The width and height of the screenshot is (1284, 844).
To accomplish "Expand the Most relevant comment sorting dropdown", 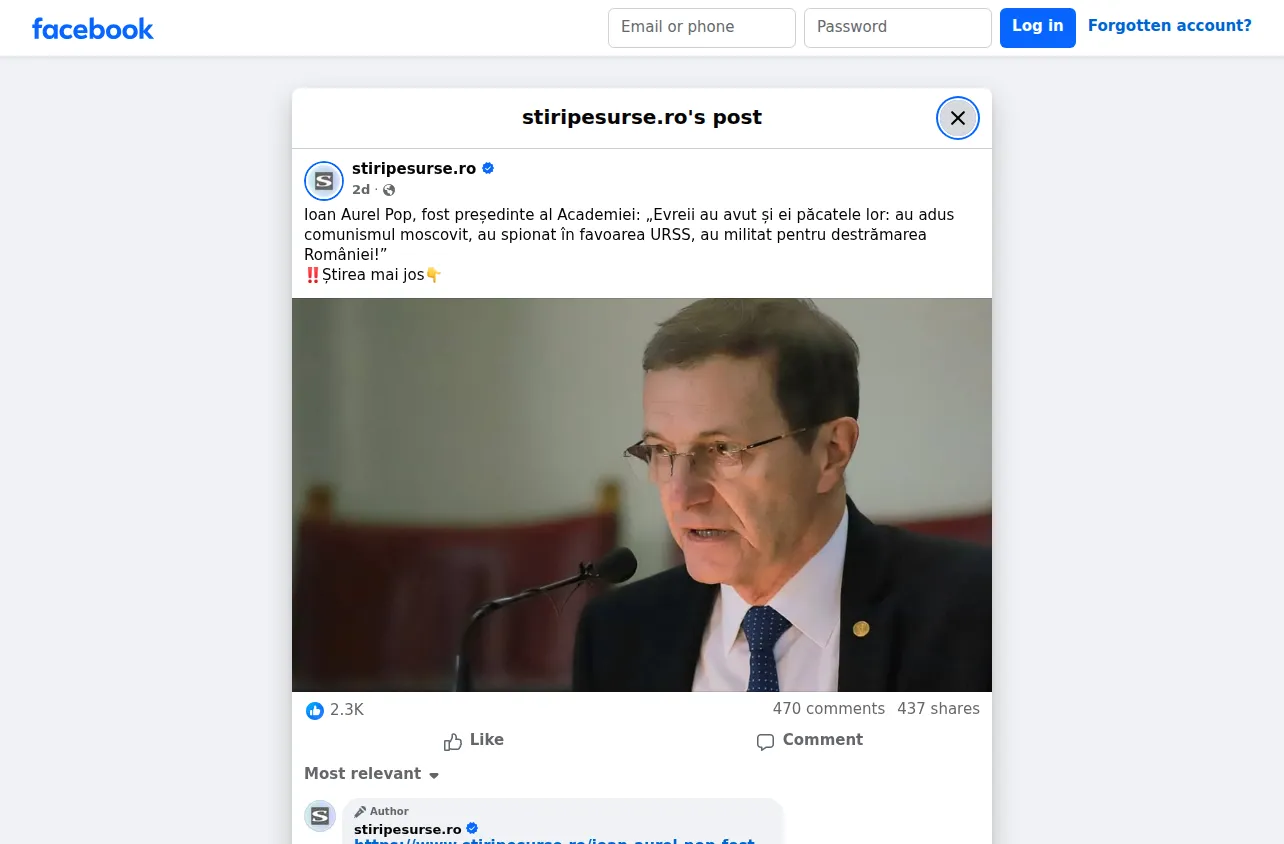I will coord(372,774).
